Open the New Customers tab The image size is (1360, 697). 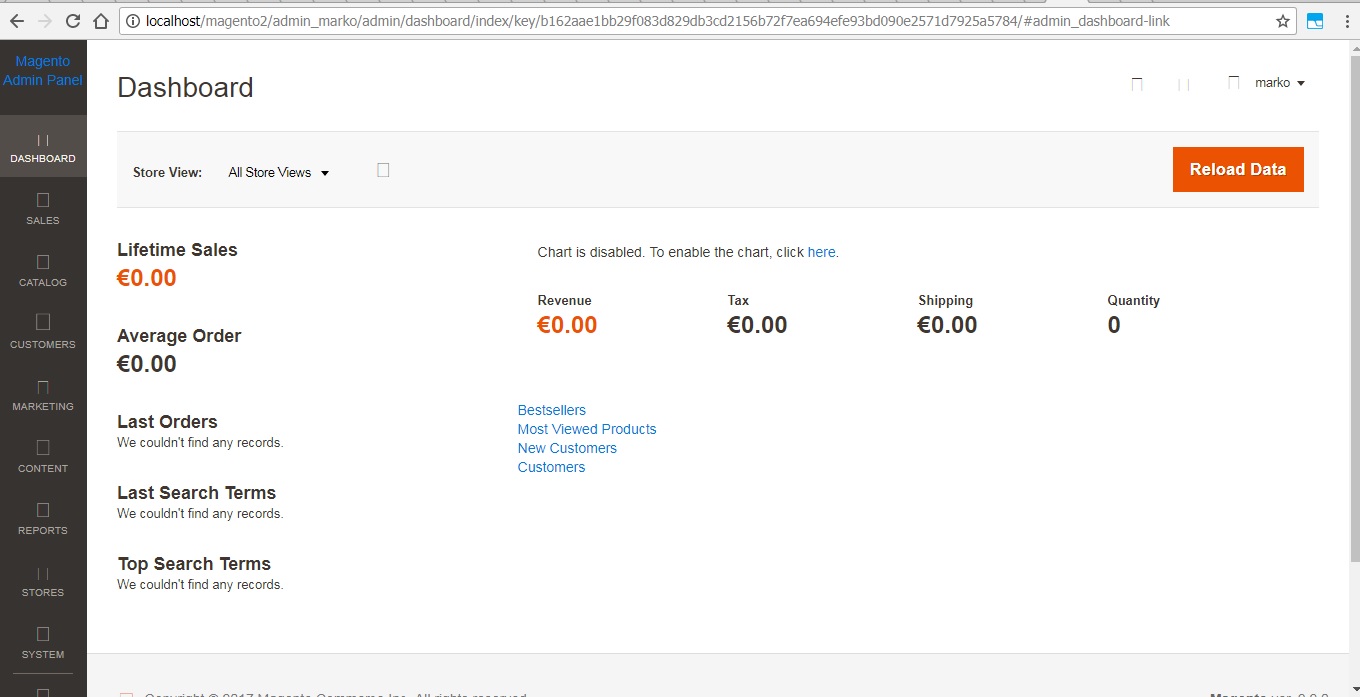tap(567, 448)
